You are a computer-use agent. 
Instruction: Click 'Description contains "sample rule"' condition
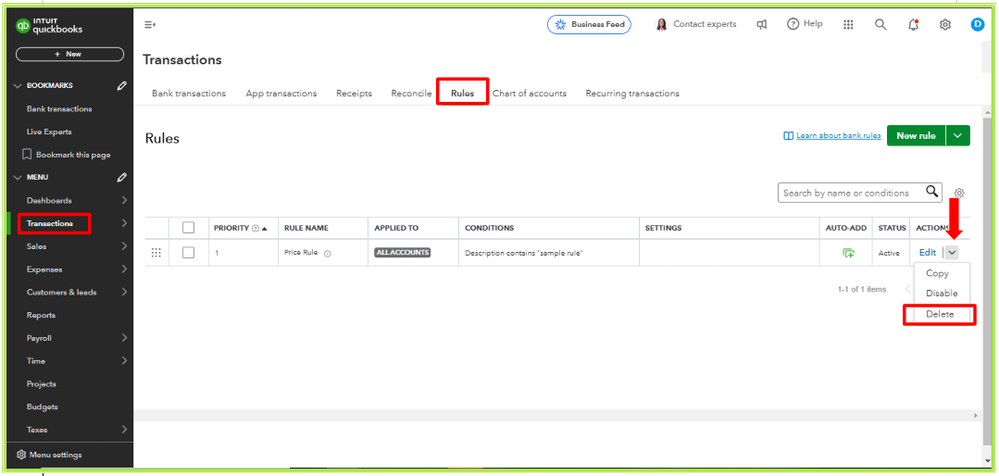524,253
